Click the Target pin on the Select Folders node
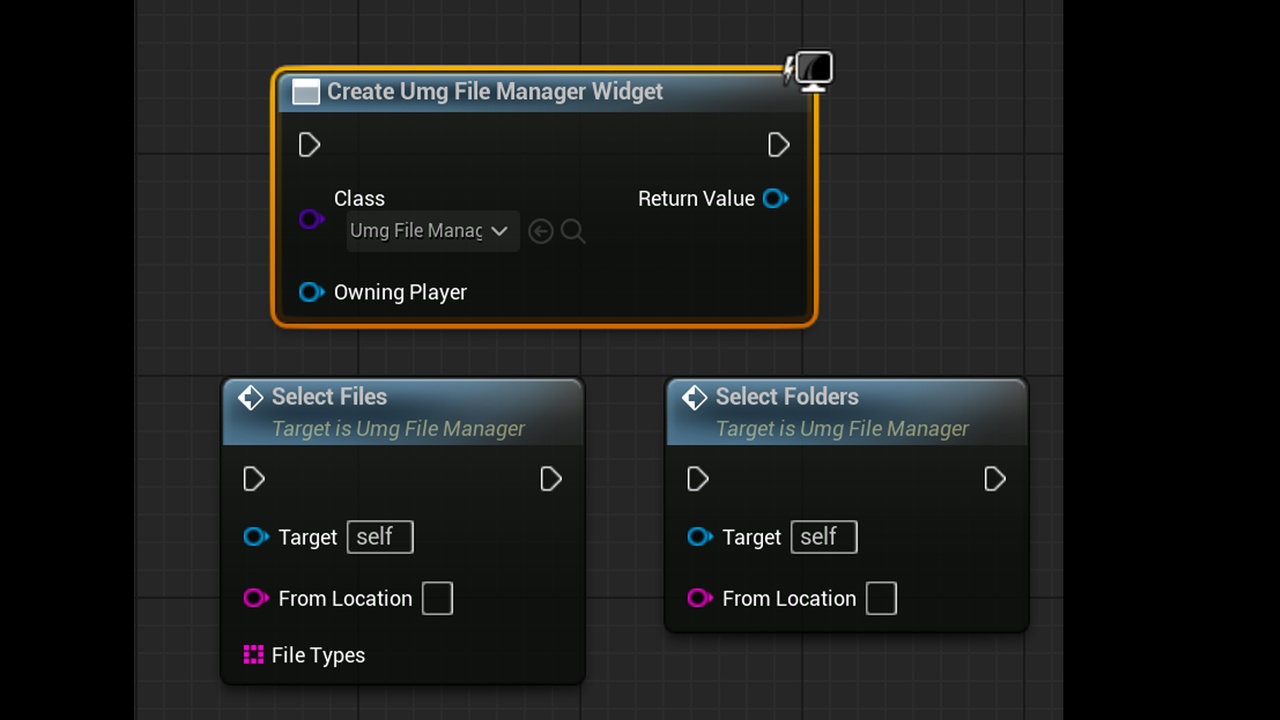This screenshot has height=720, width=1280. (699, 537)
